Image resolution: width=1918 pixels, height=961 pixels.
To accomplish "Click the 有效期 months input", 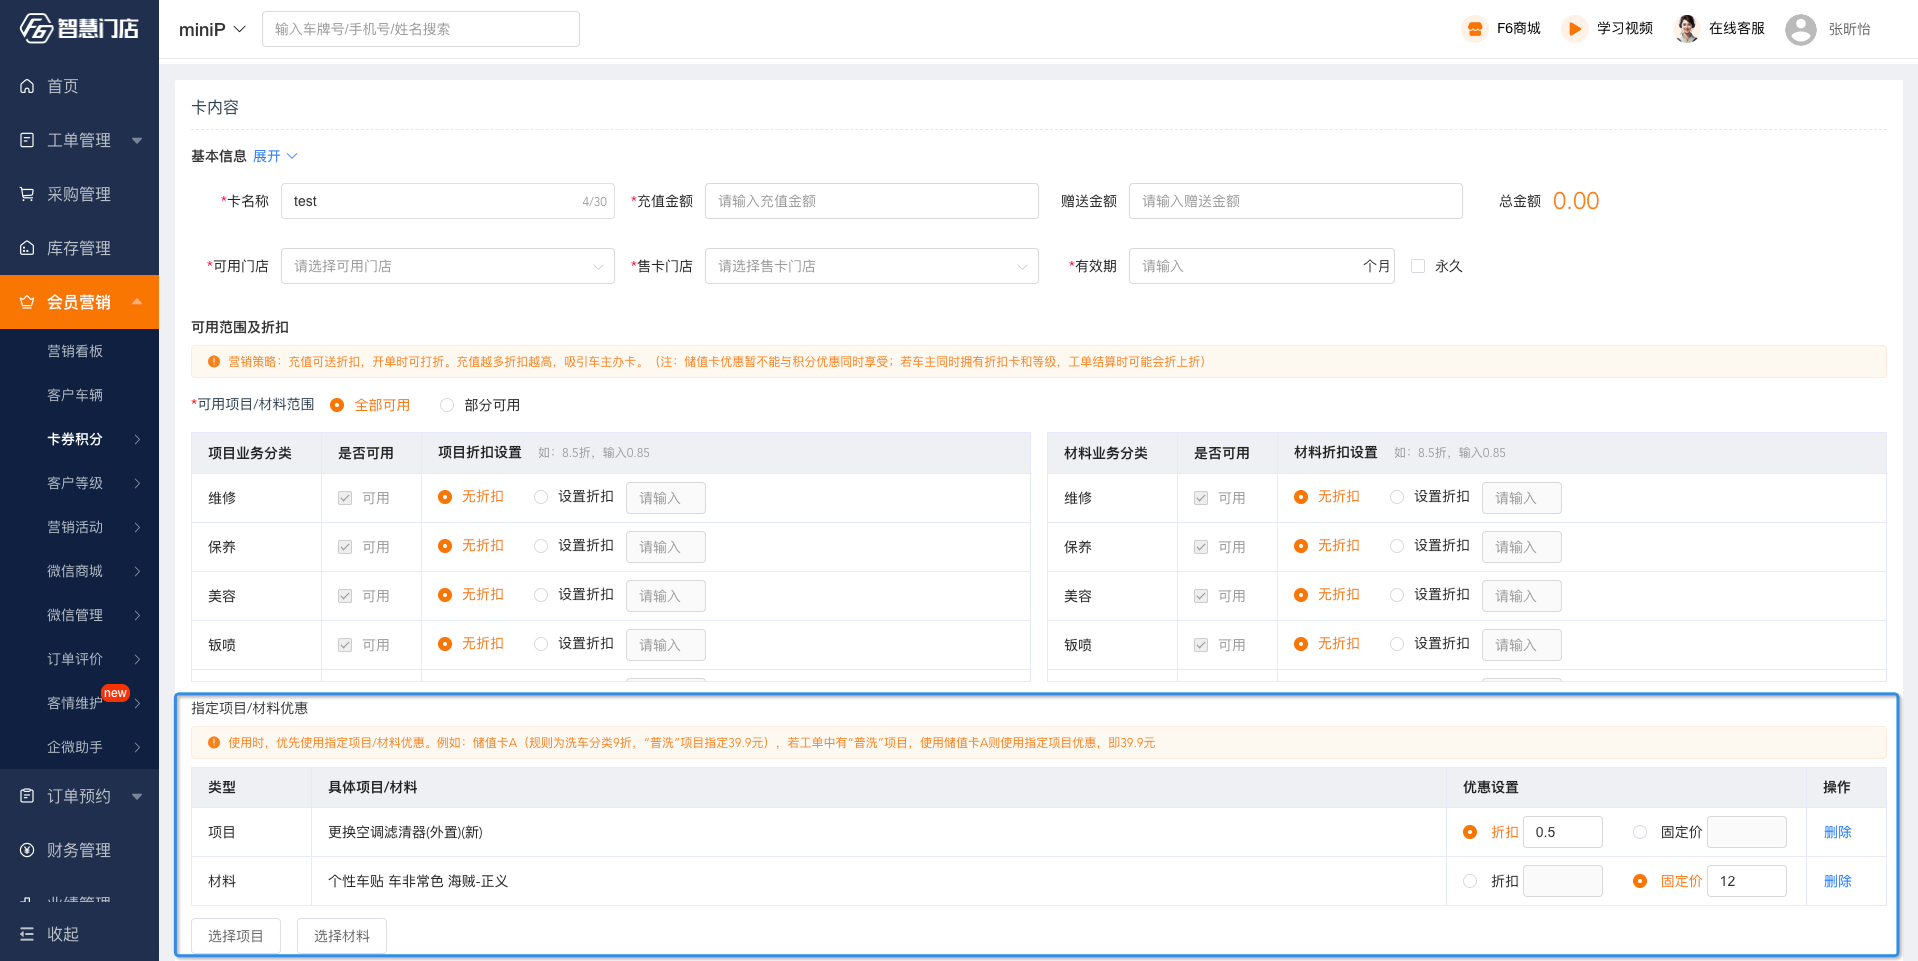I will (1261, 266).
